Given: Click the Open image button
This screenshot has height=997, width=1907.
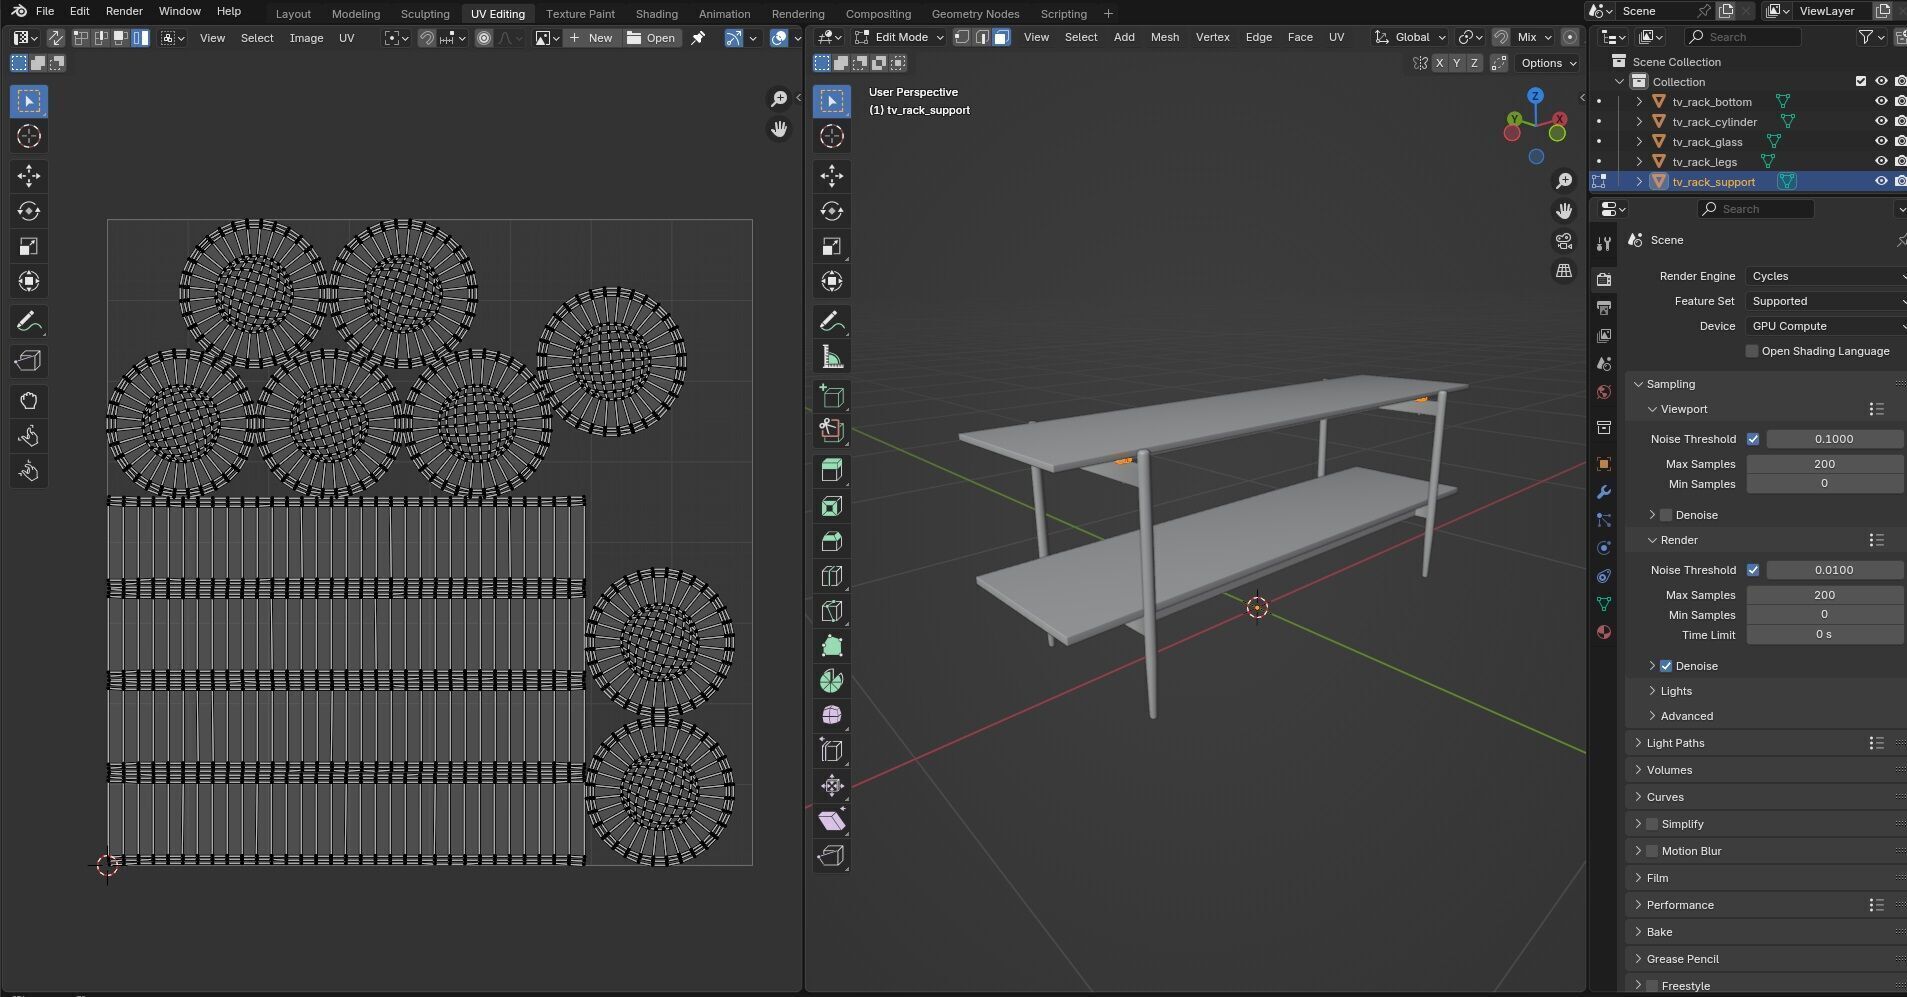Looking at the screenshot, I should pos(652,38).
